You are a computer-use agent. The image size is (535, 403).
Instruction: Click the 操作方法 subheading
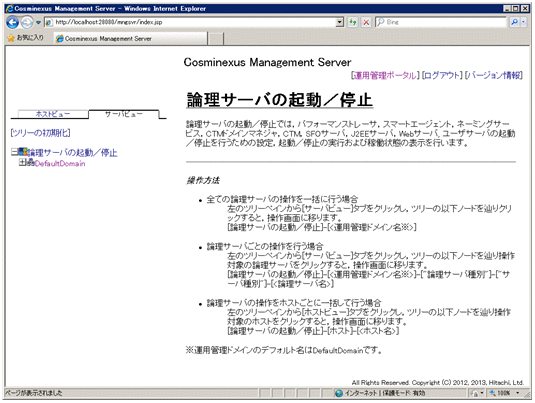click(x=203, y=180)
